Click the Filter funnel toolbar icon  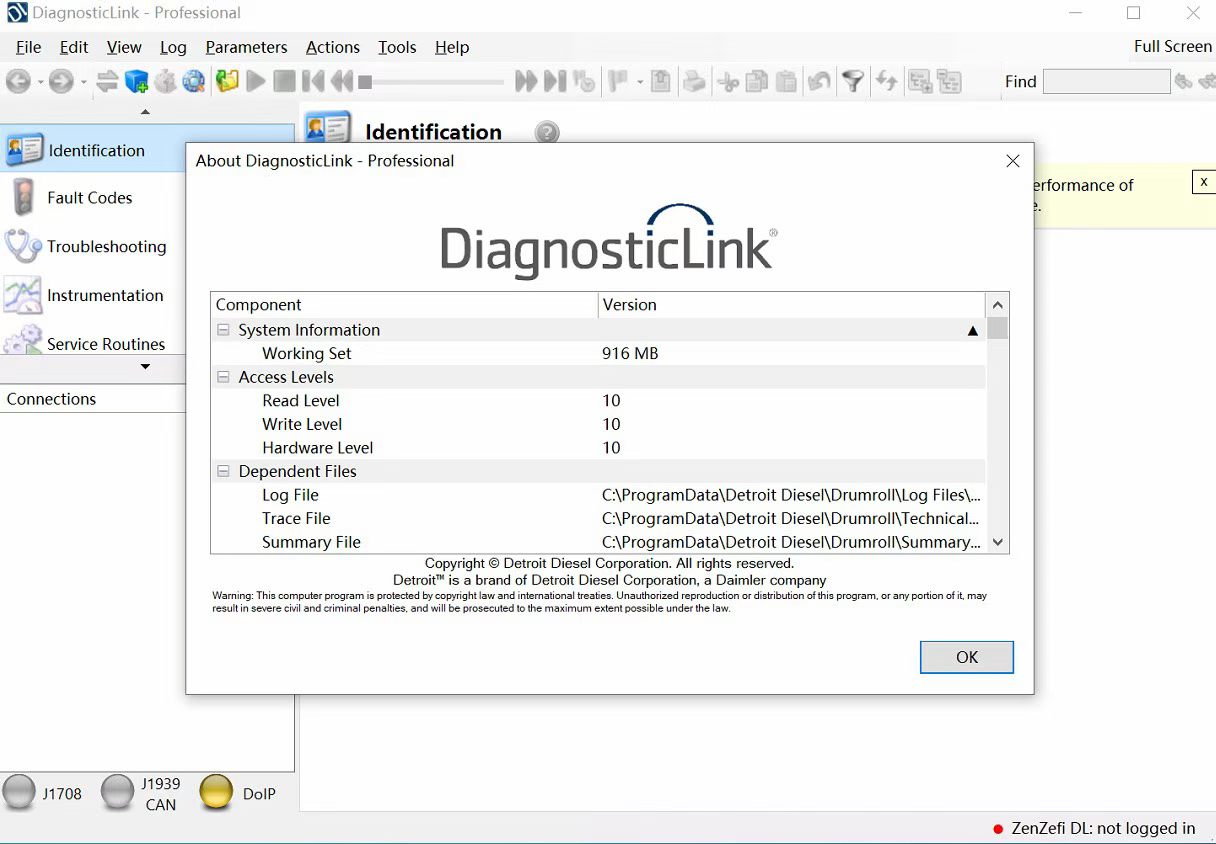click(x=852, y=82)
